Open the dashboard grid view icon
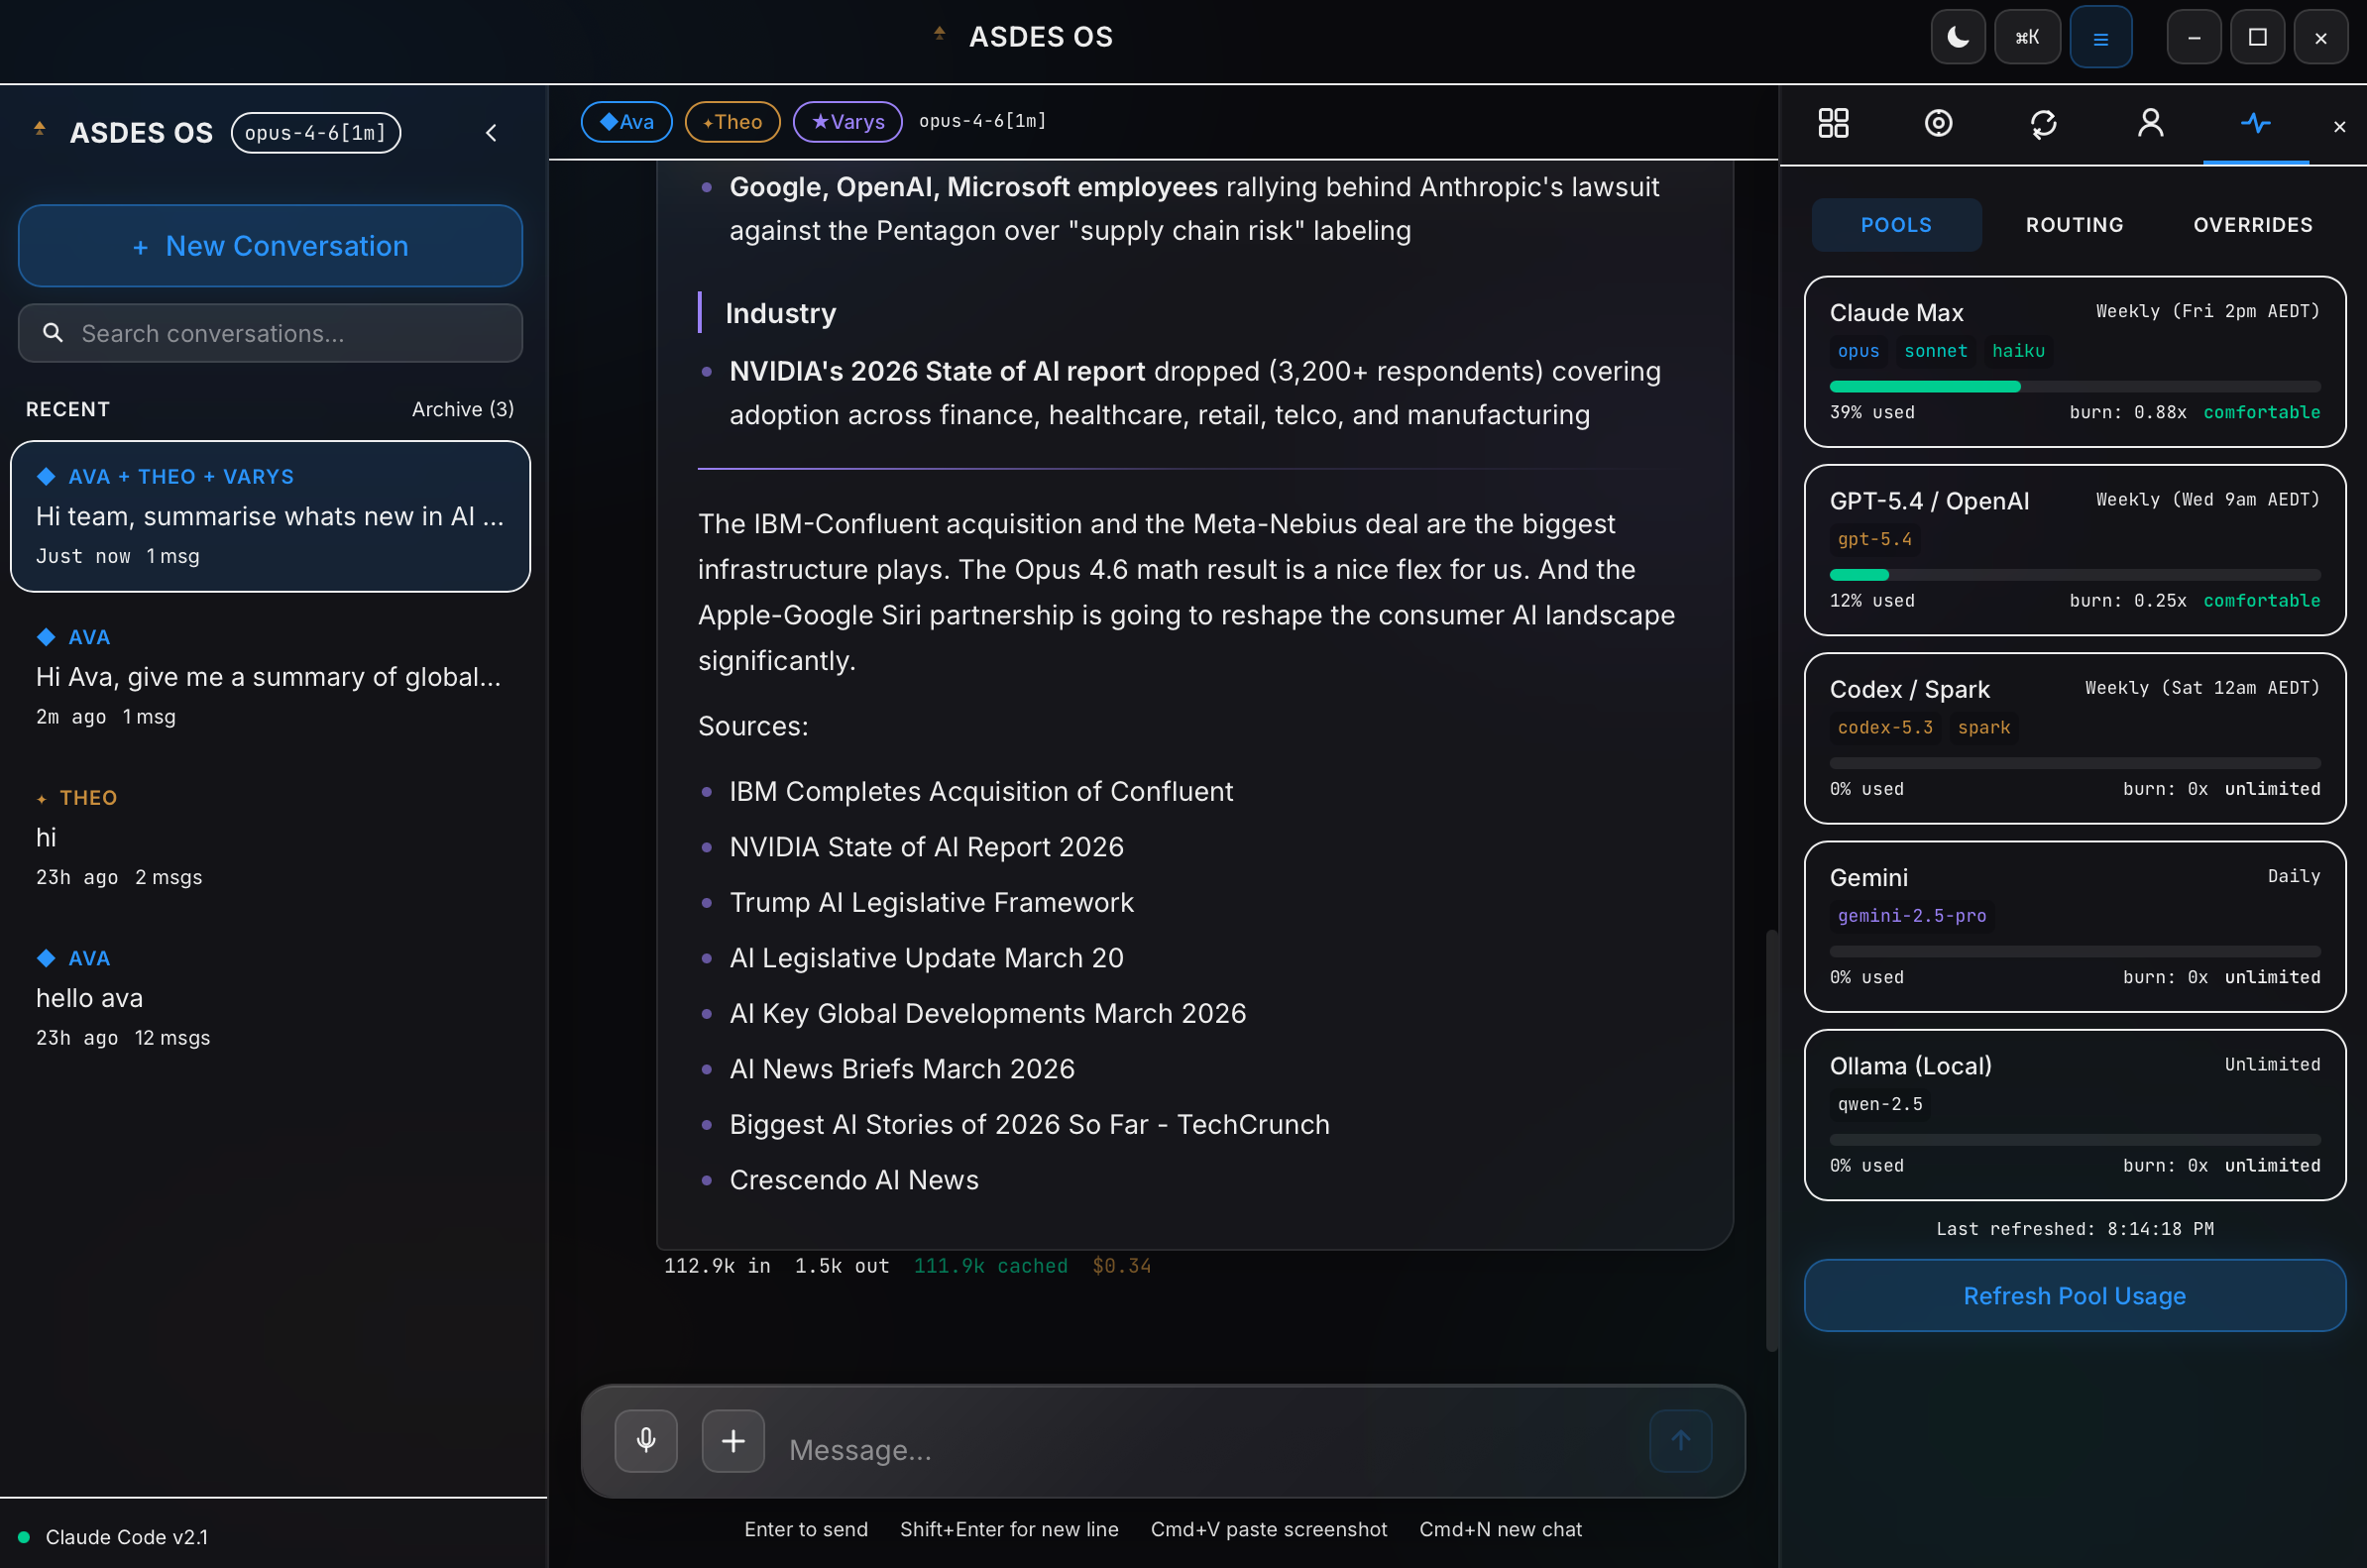Image resolution: width=2367 pixels, height=1568 pixels. pos(1833,124)
